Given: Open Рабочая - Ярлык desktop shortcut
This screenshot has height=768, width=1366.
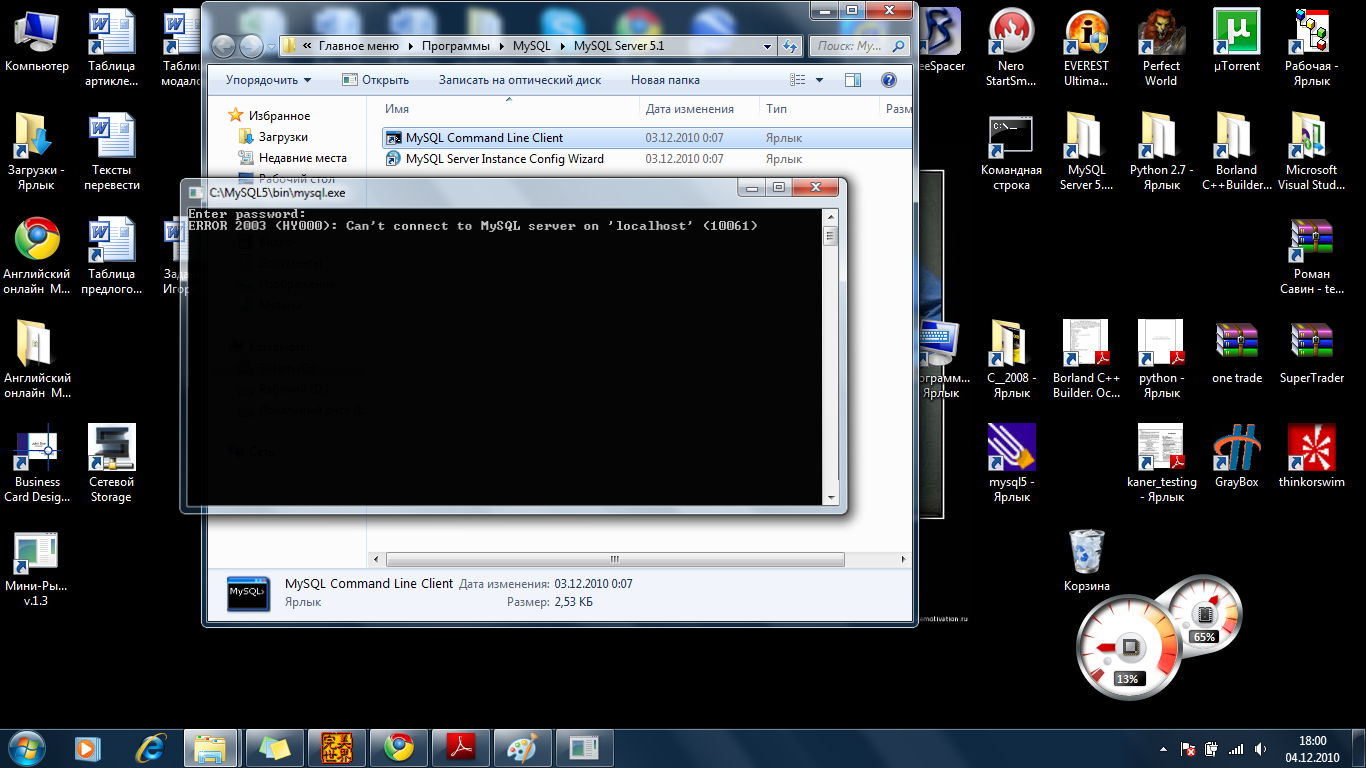Looking at the screenshot, I should pyautogui.click(x=1312, y=48).
